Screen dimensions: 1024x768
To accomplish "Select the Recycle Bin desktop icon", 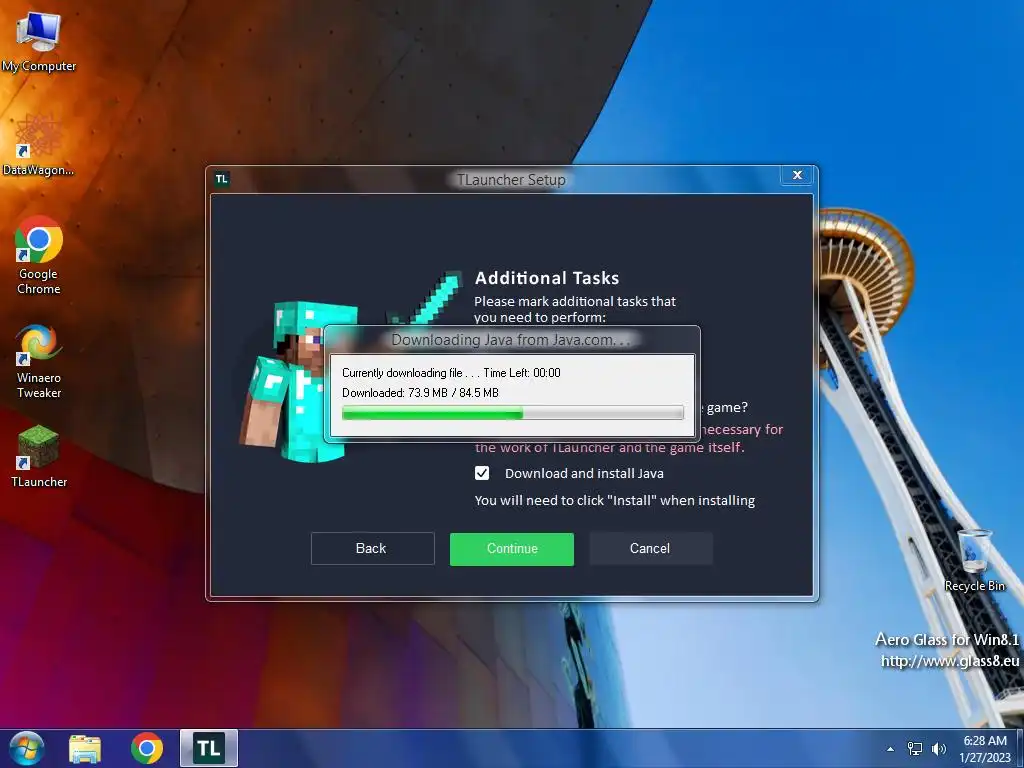I will [974, 560].
